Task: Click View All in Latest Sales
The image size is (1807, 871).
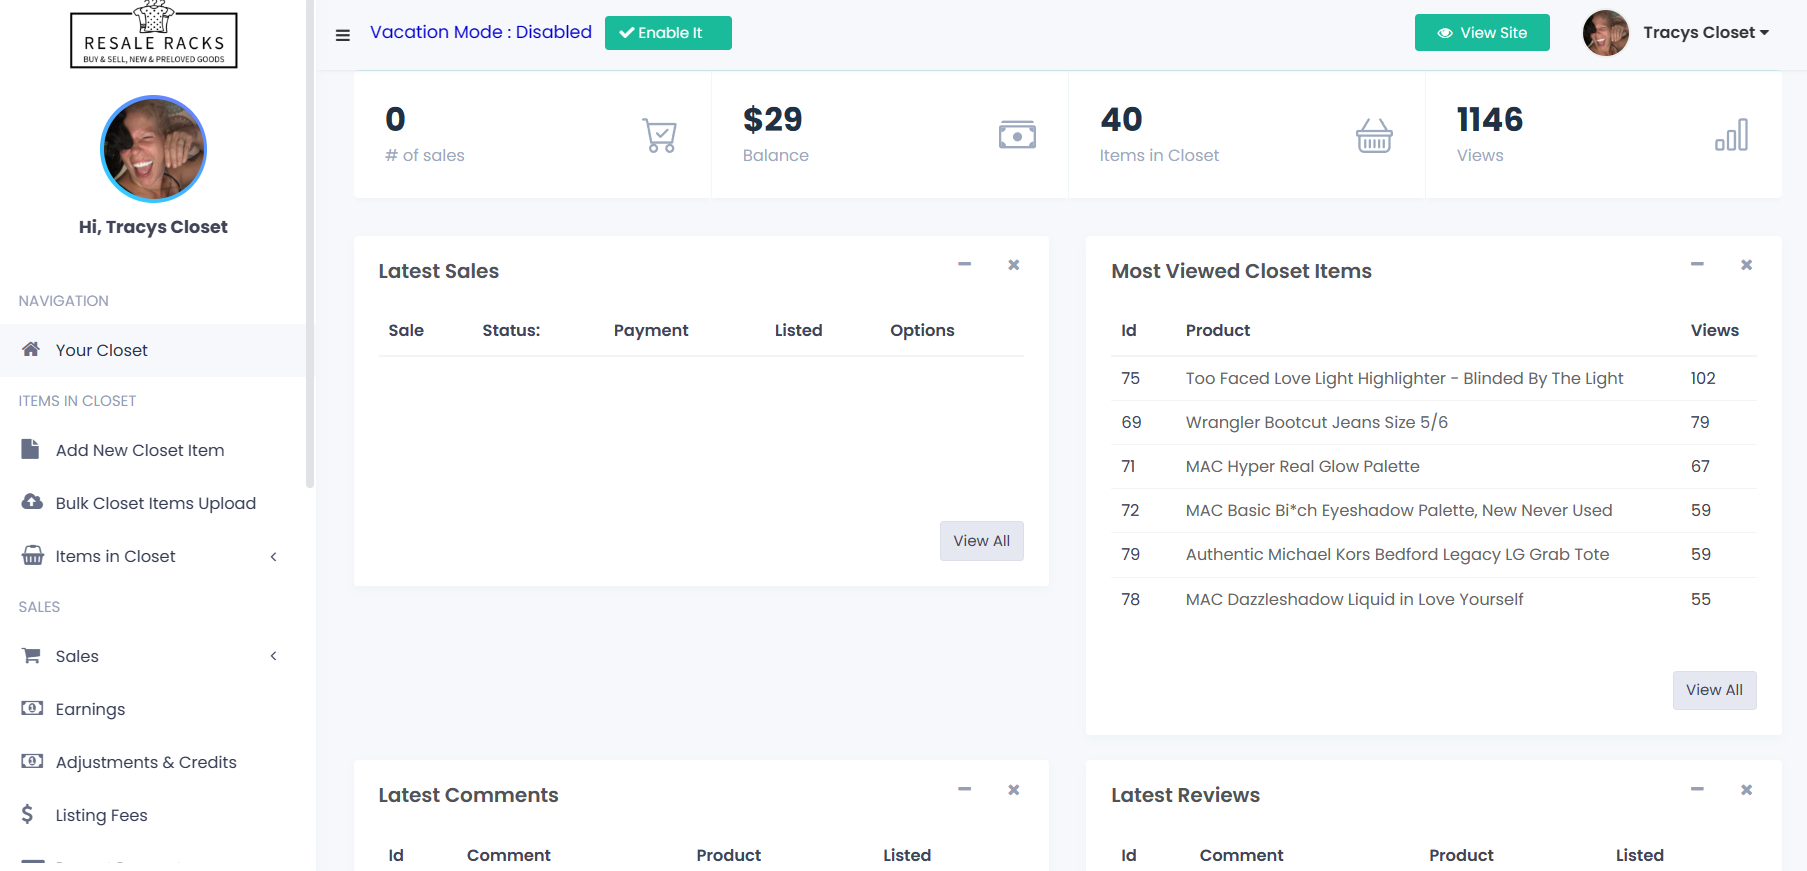Action: click(981, 541)
